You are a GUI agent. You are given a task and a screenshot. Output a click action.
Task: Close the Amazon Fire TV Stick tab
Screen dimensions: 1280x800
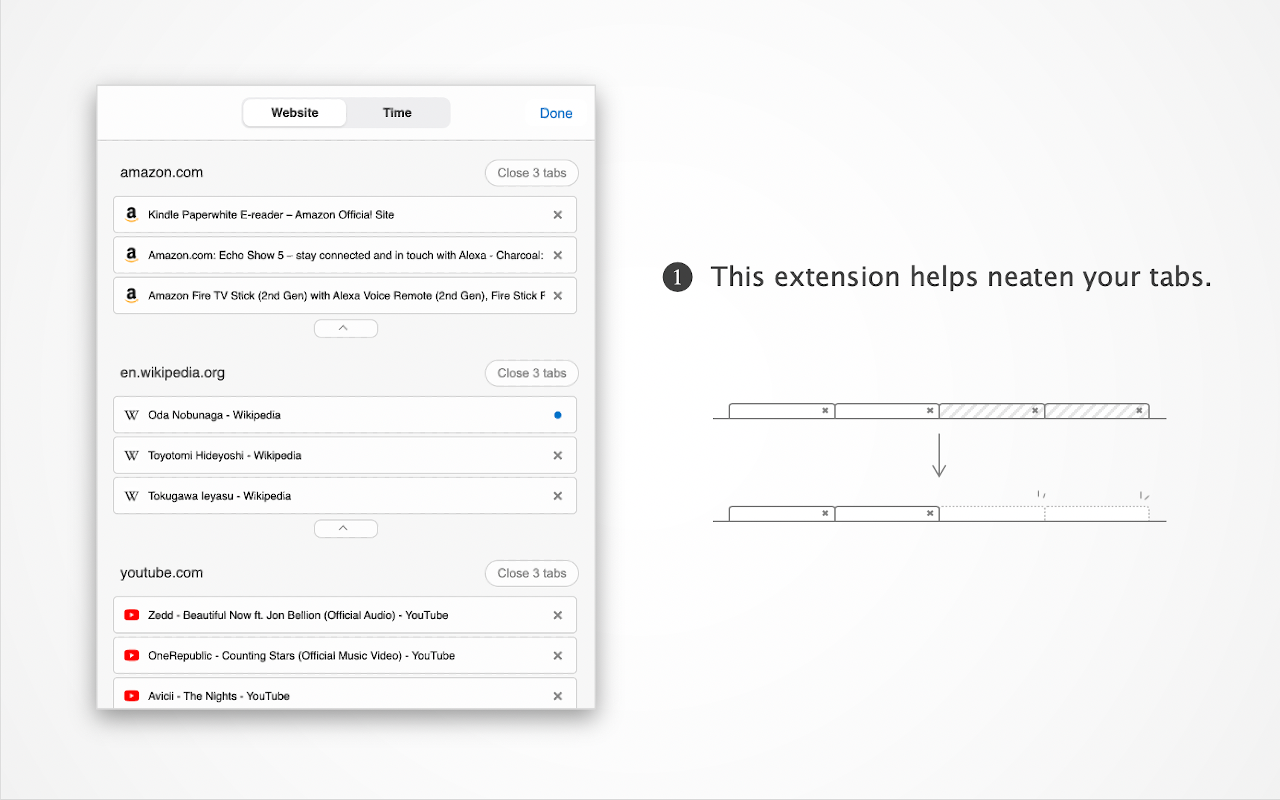[x=558, y=295]
